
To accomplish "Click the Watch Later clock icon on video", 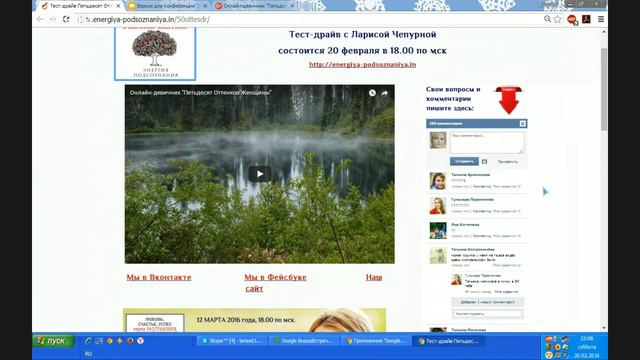I will pyautogui.click(x=372, y=93).
